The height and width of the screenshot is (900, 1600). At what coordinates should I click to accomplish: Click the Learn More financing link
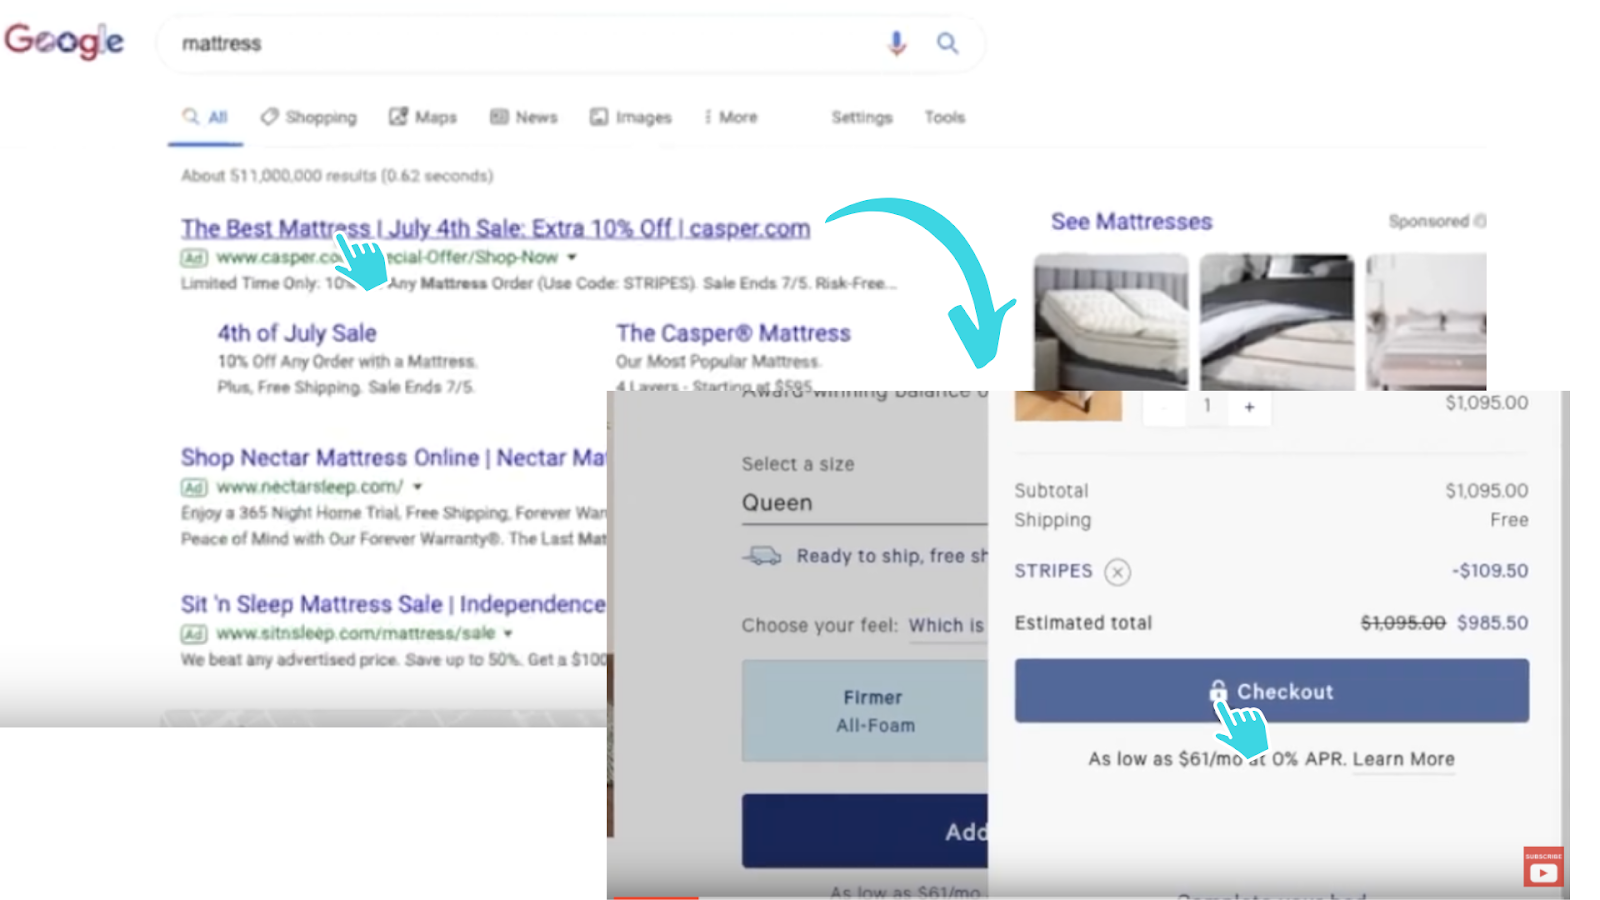pyautogui.click(x=1403, y=760)
